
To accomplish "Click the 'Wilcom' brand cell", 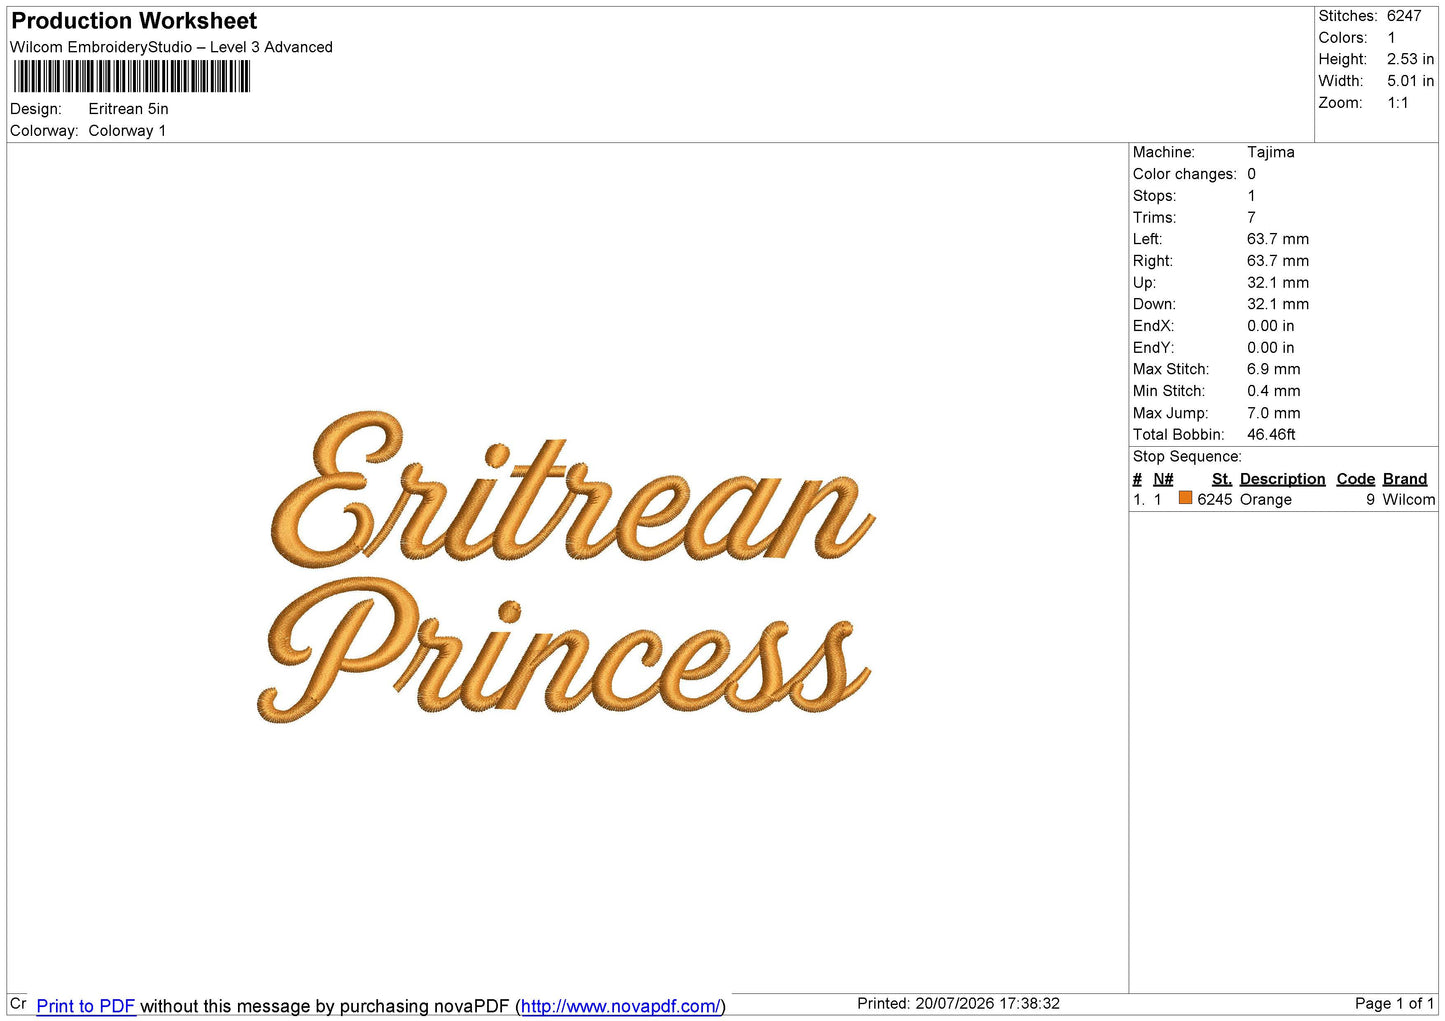I will coord(1409,500).
